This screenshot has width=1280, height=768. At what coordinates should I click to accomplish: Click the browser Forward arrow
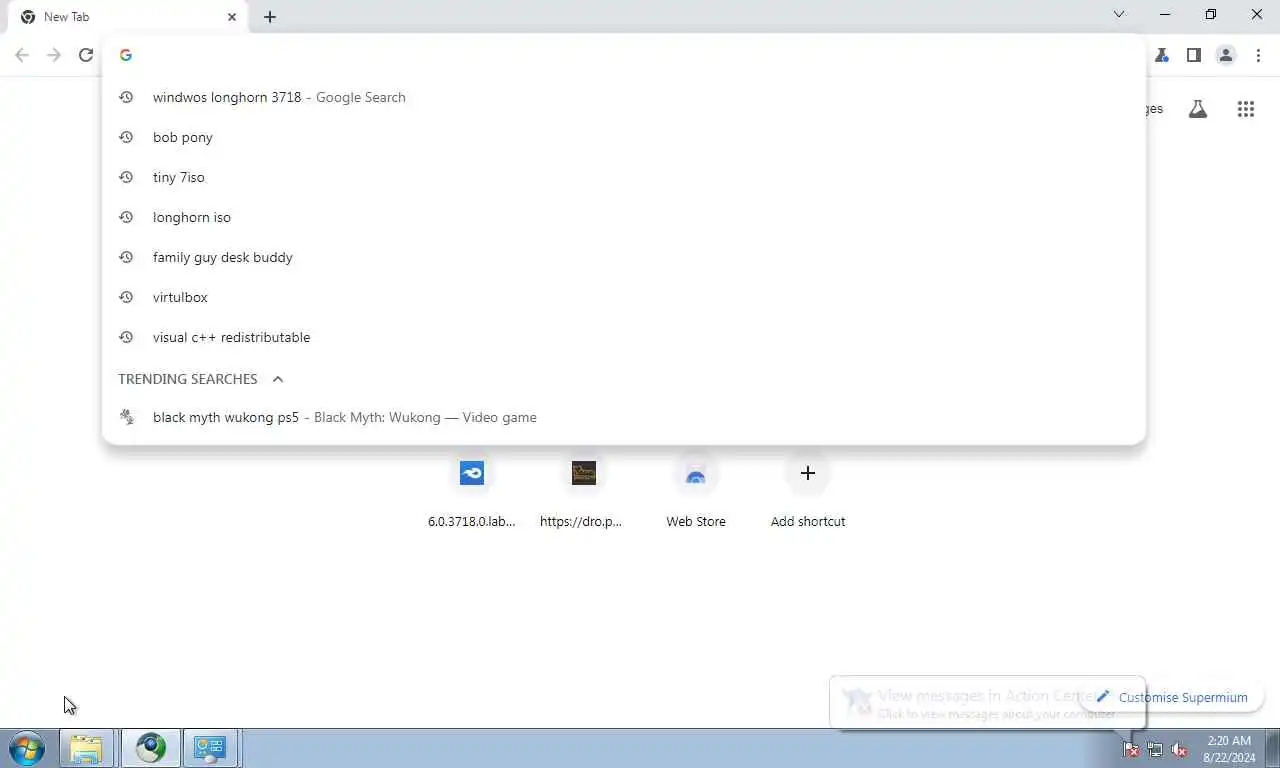pyautogui.click(x=54, y=55)
